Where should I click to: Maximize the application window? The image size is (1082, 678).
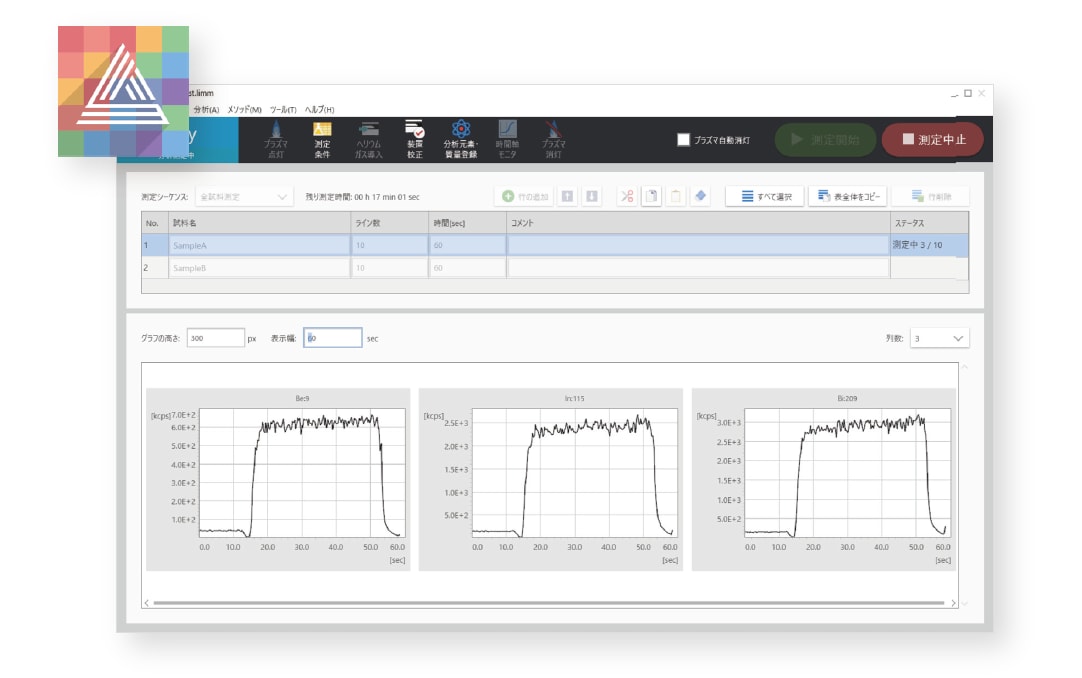[968, 93]
